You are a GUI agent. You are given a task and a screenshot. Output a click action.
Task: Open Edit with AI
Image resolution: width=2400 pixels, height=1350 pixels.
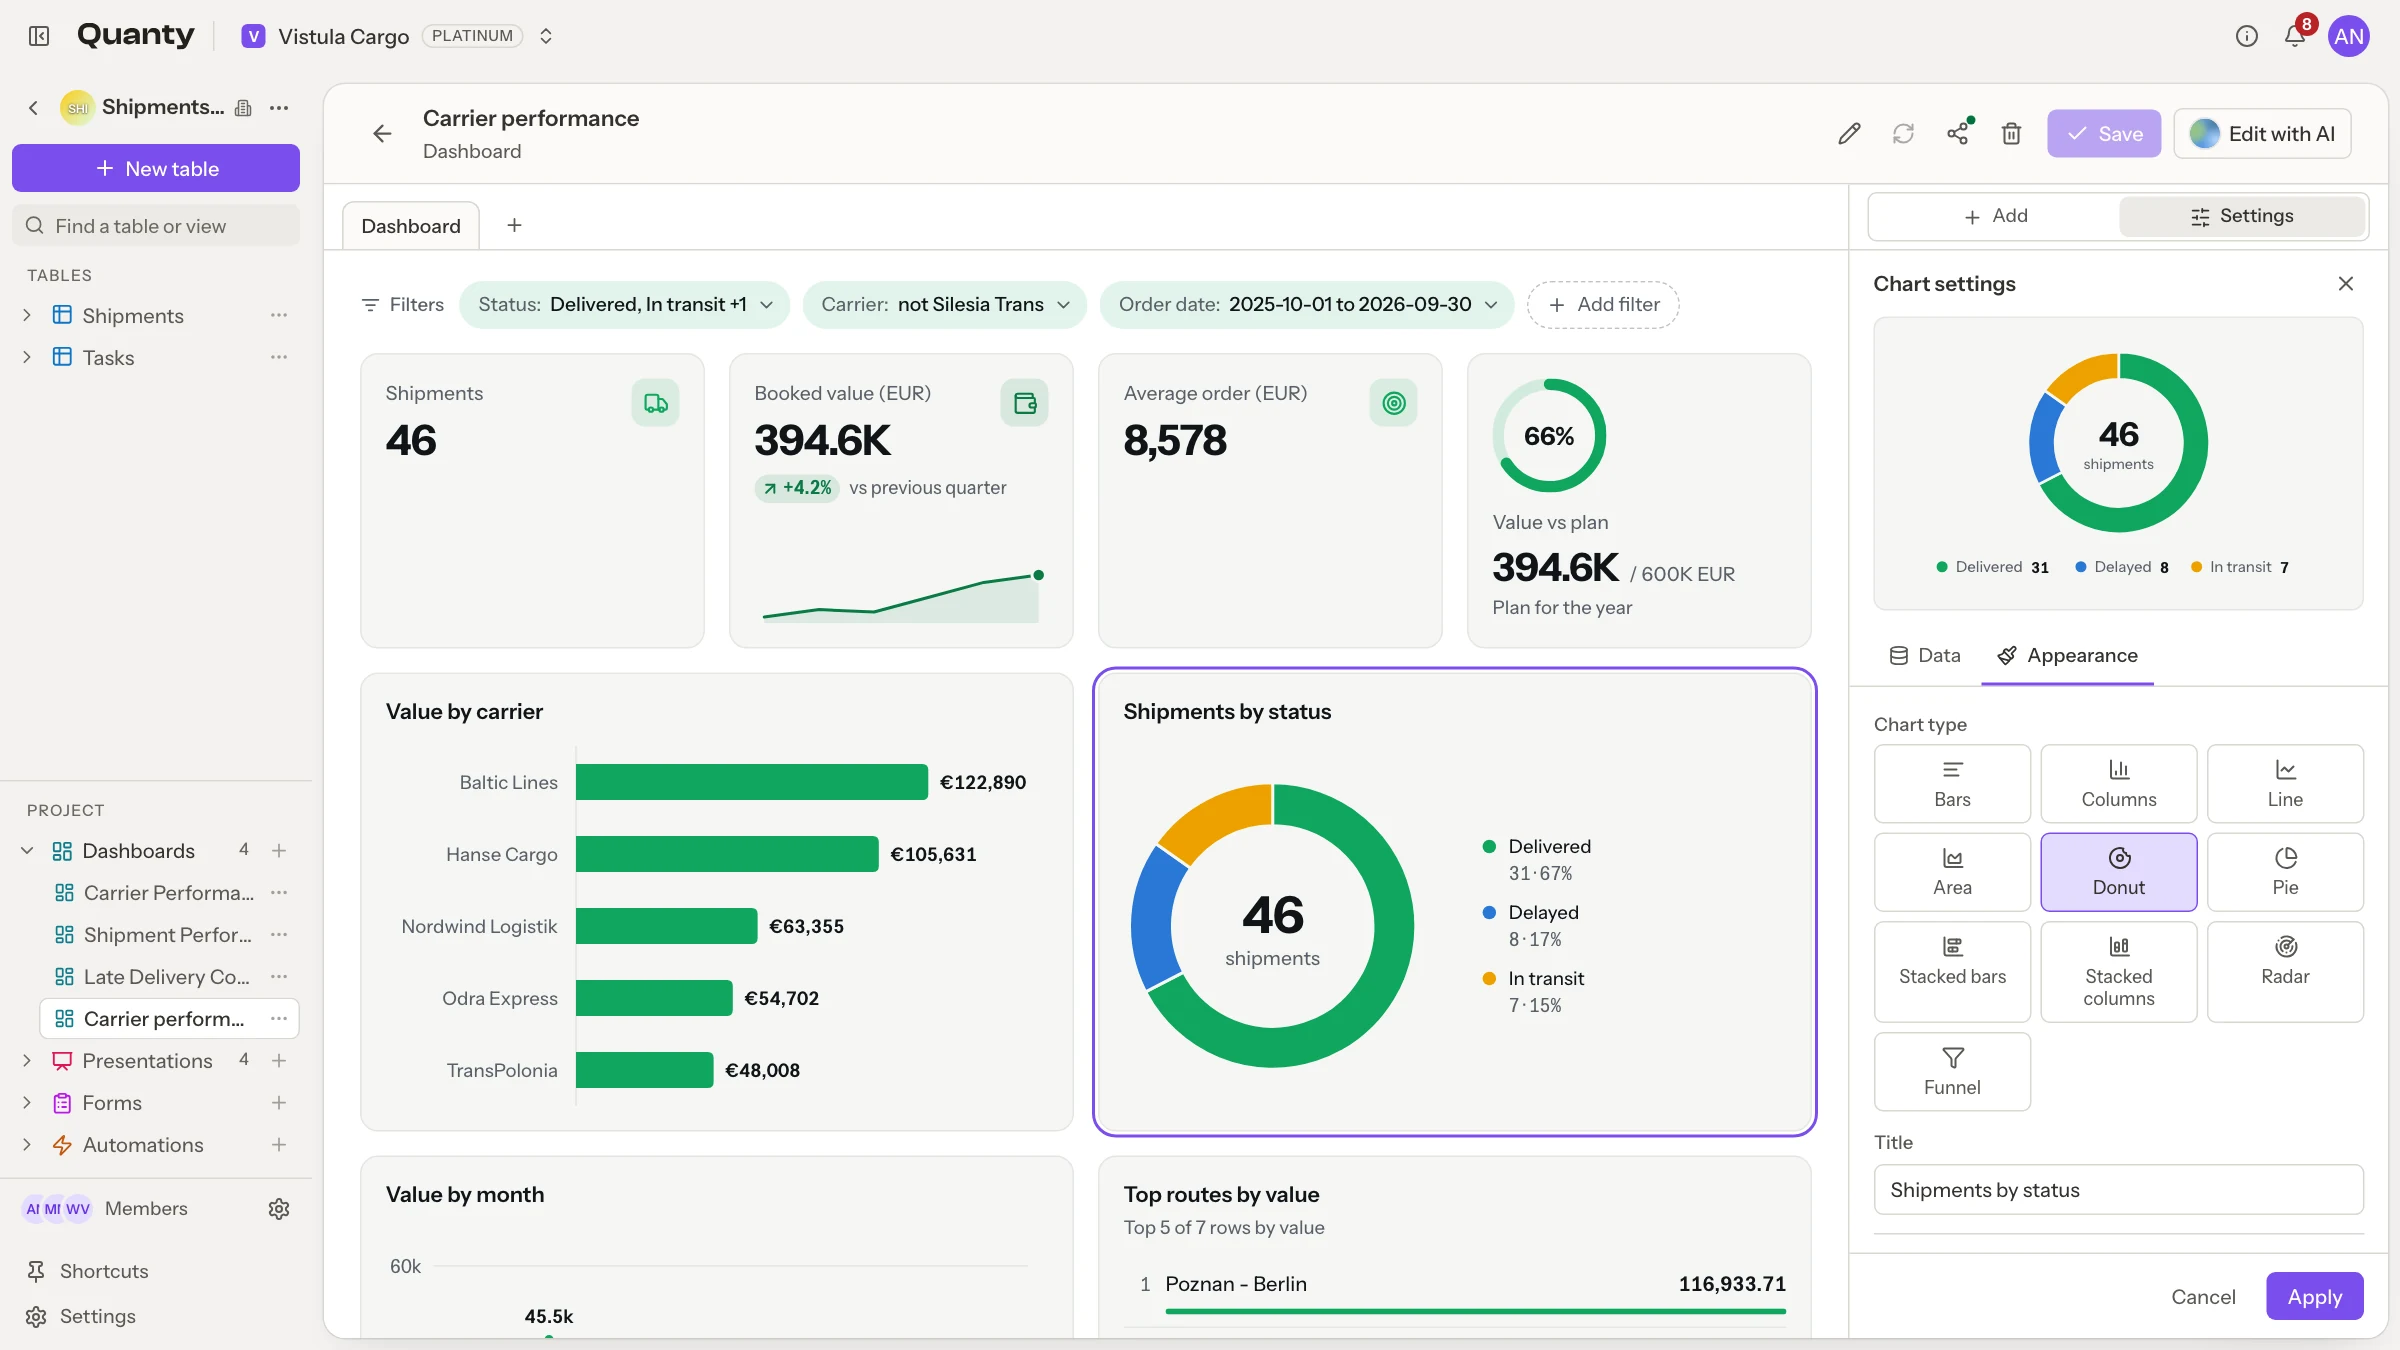coord(2262,134)
